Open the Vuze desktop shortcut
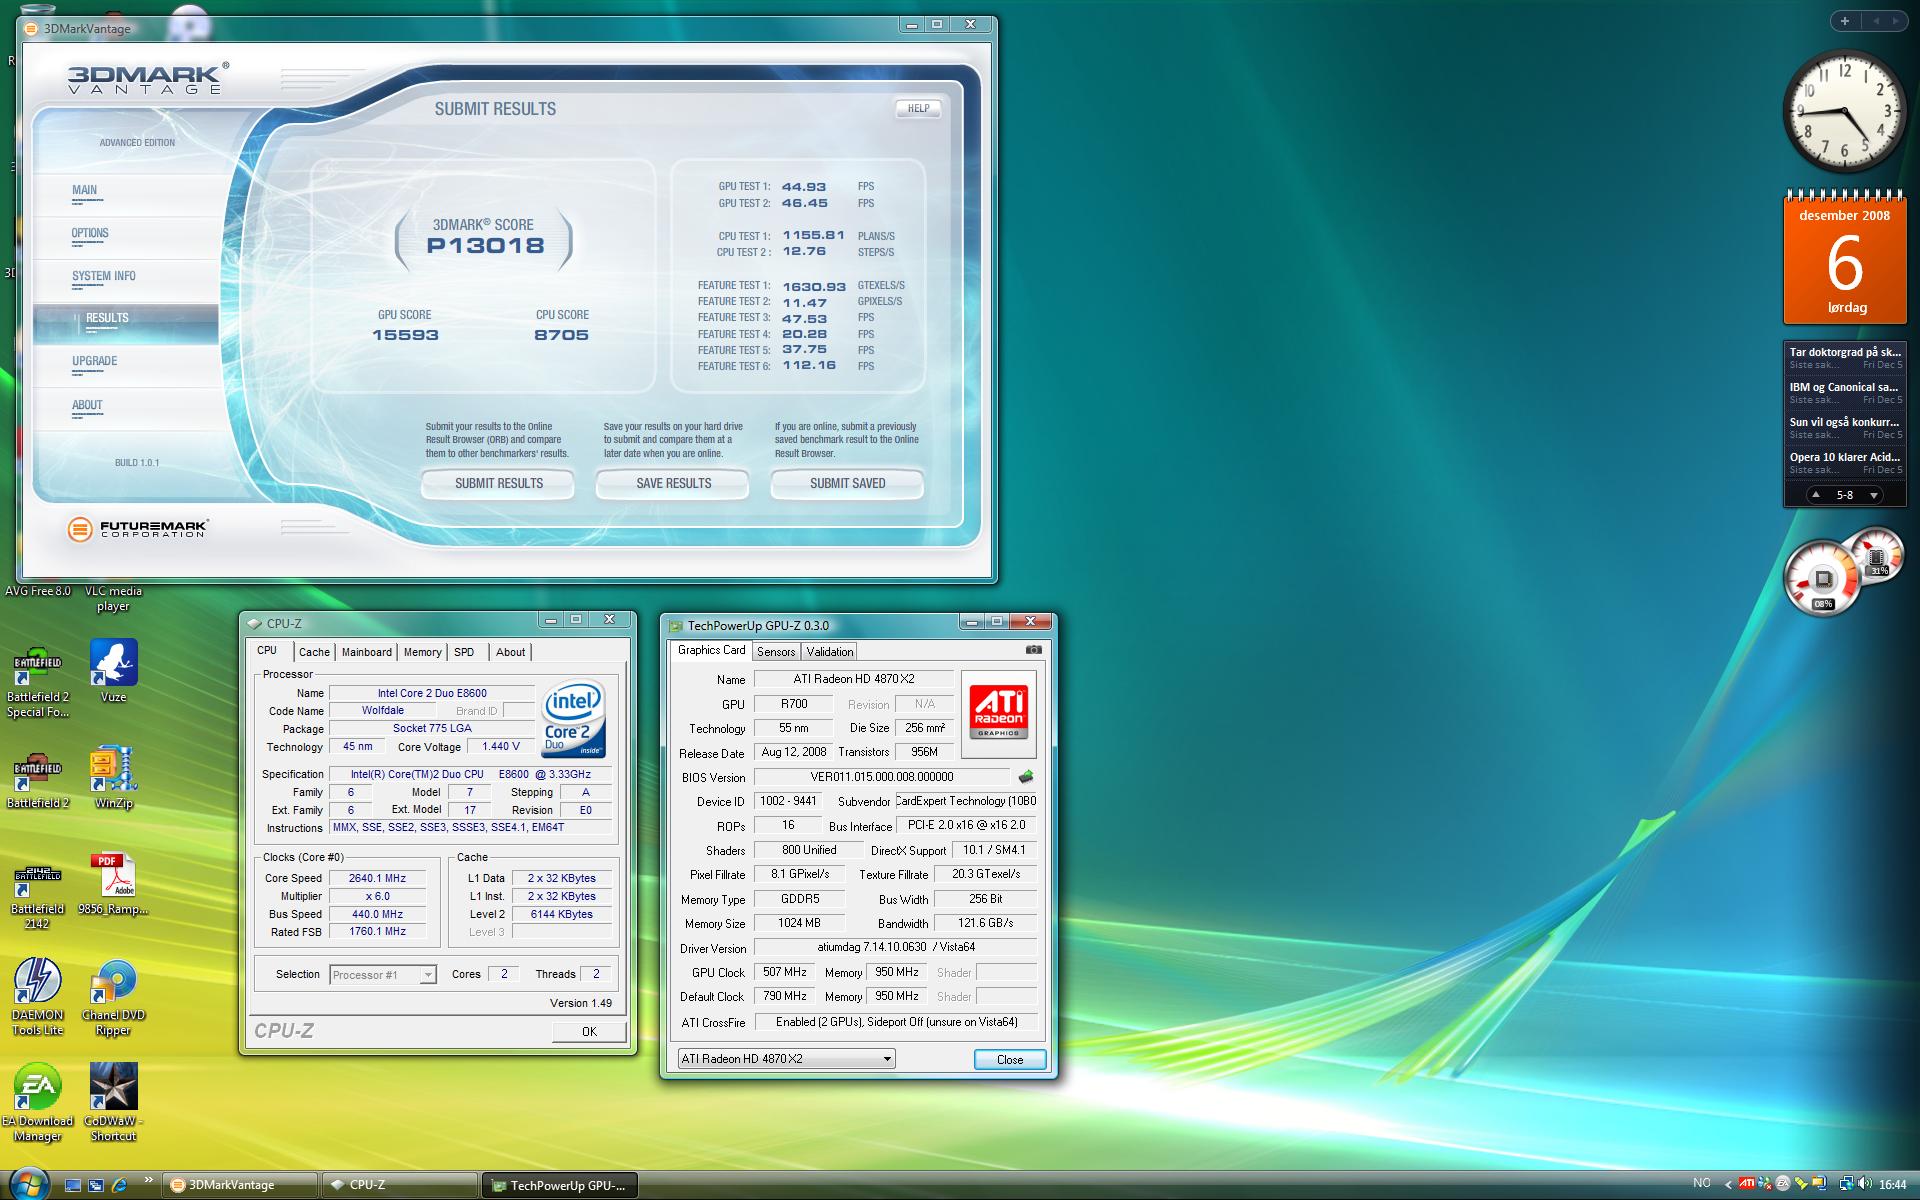This screenshot has width=1920, height=1200. pos(113,672)
